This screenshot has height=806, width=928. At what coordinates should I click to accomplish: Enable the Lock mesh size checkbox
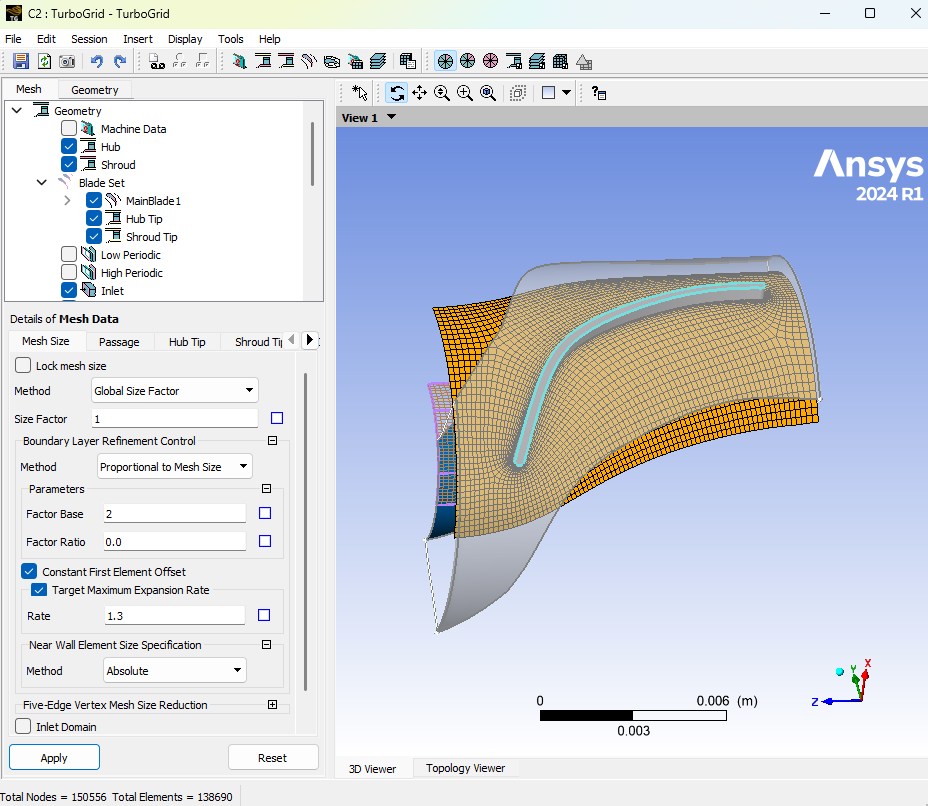point(23,365)
